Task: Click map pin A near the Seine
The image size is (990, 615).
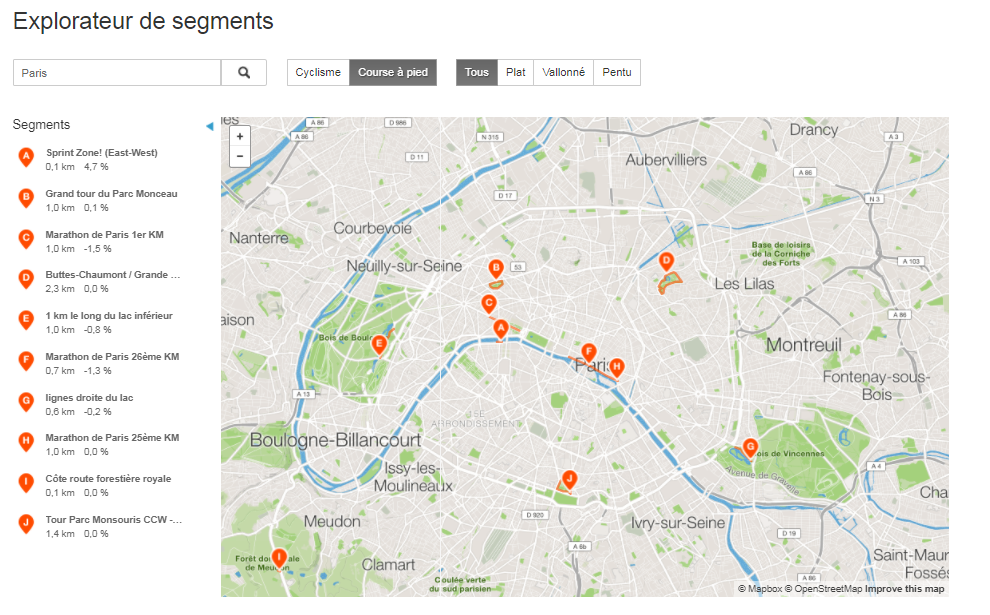Action: coord(501,328)
